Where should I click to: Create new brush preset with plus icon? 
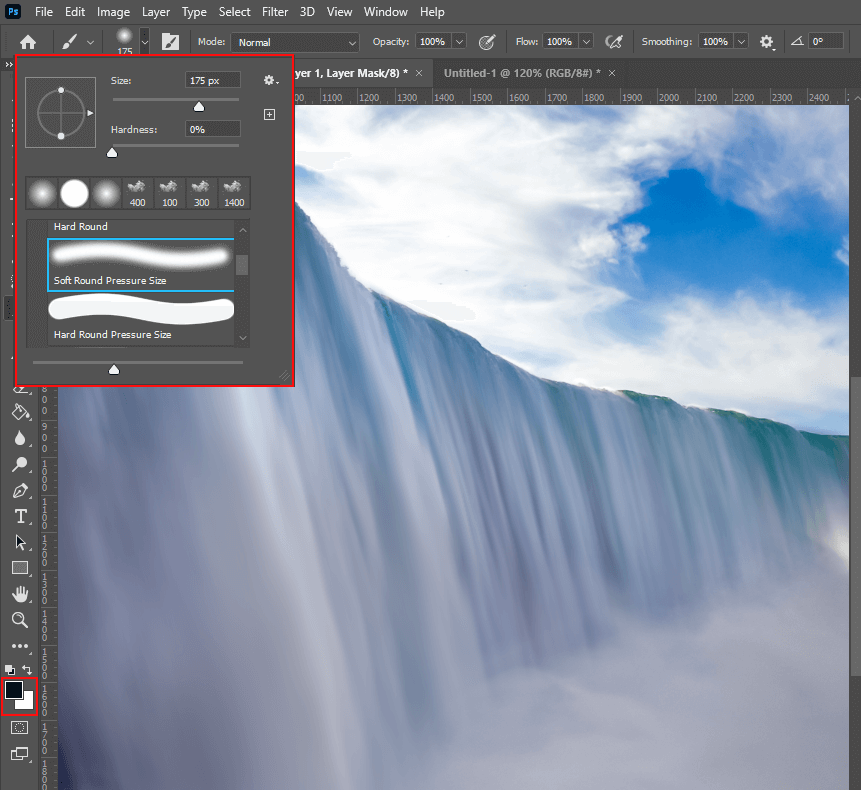point(269,114)
